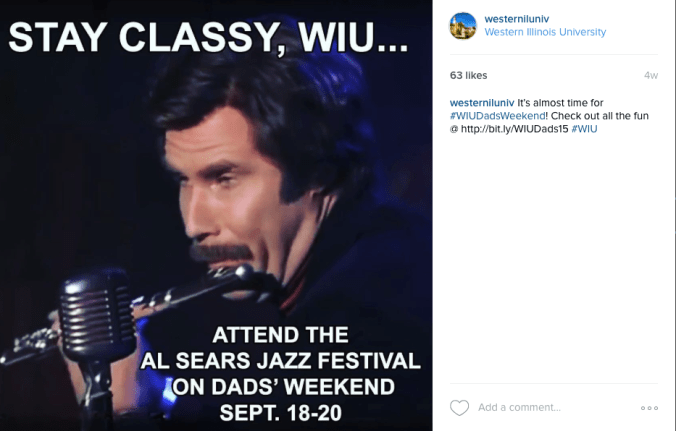
Task: Open the westerniluniv username beside the avatar
Action: [518, 18]
